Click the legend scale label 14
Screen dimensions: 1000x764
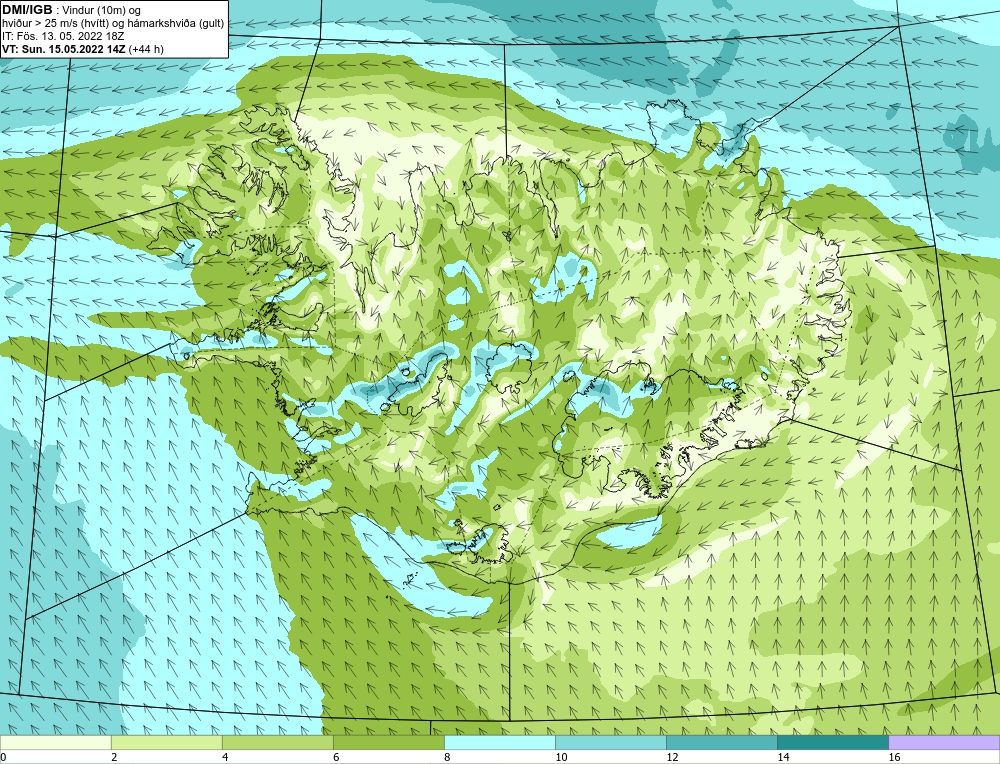point(783,757)
